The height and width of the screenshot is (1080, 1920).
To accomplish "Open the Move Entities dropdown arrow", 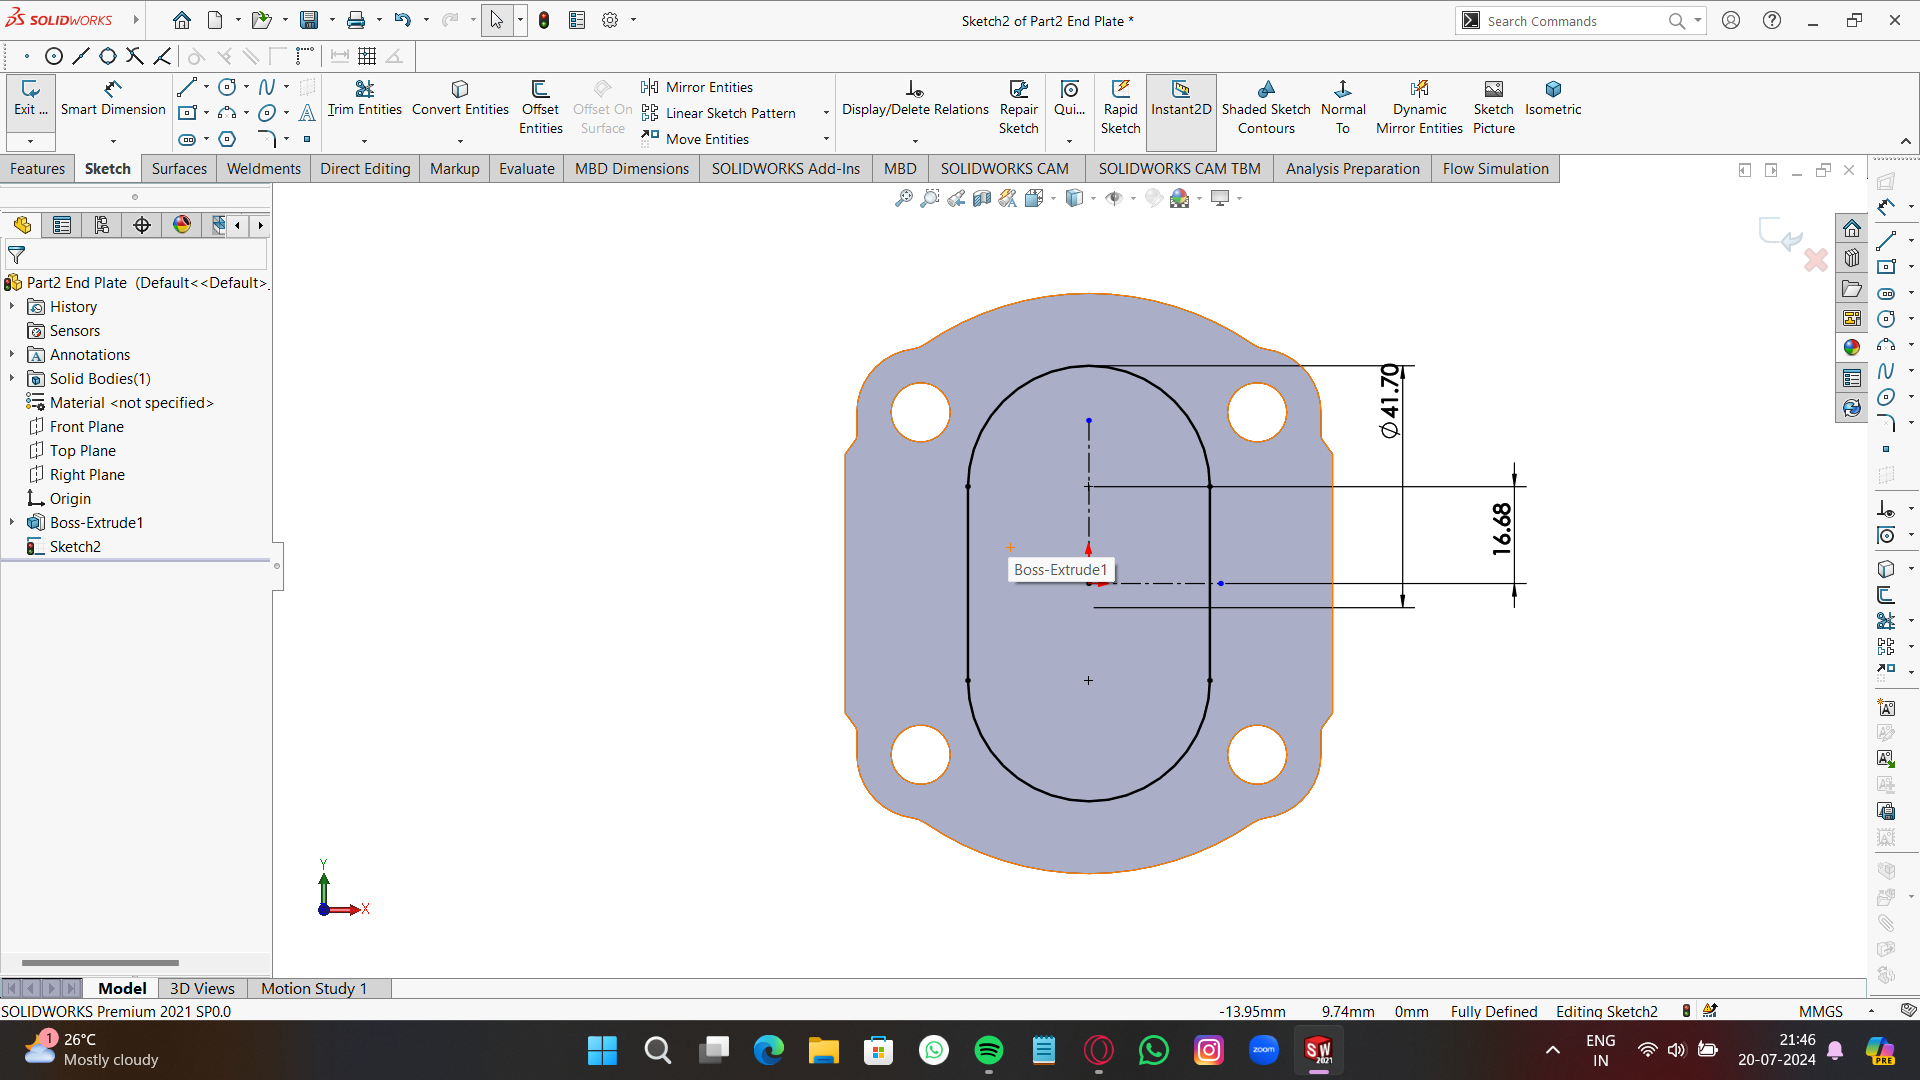I will click(826, 139).
